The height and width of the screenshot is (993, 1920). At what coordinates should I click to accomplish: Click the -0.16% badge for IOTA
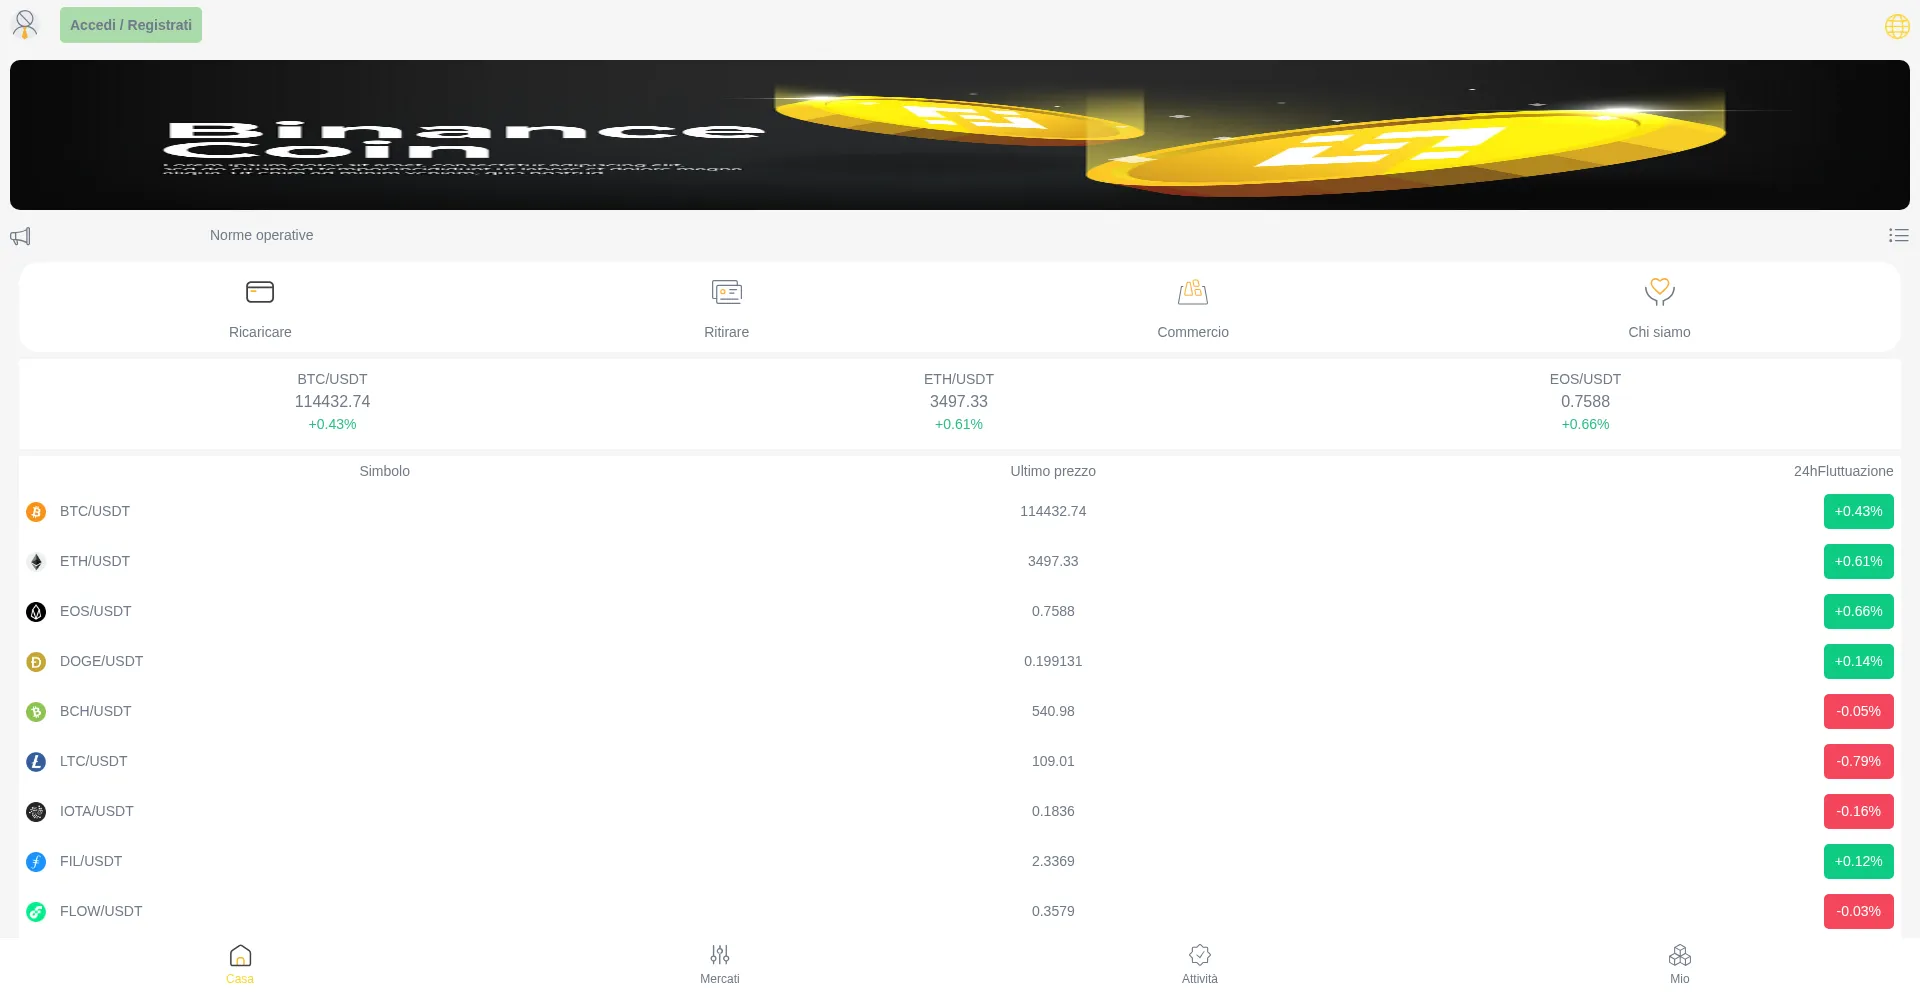point(1858,811)
